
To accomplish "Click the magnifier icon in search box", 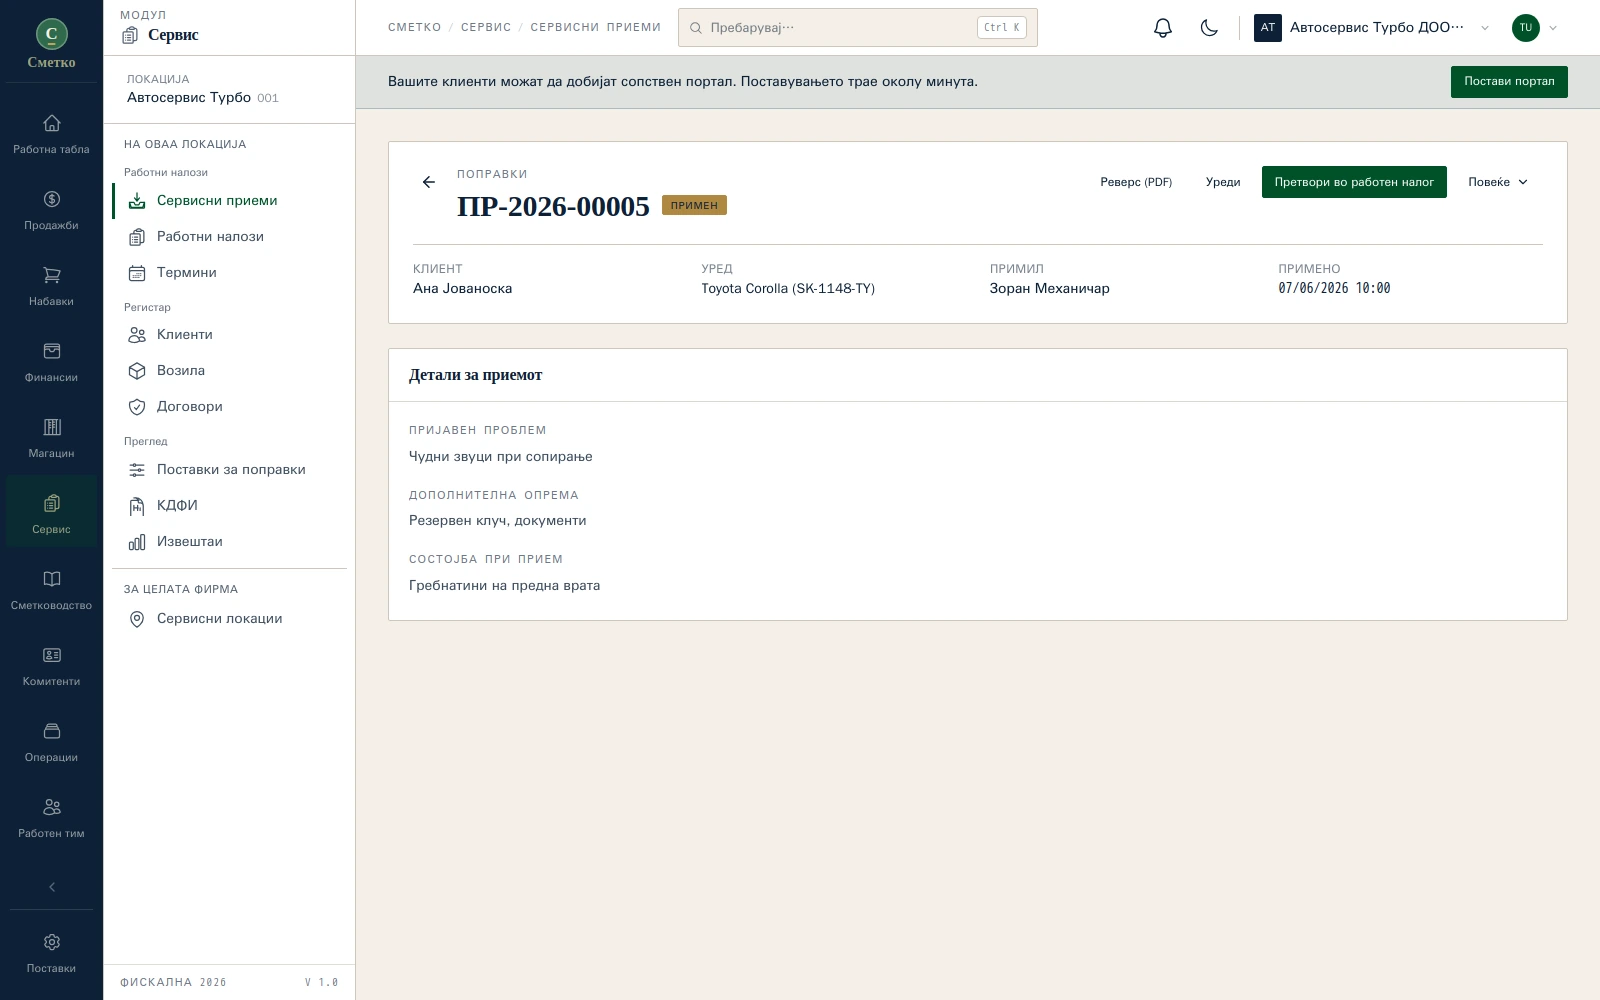I will (x=695, y=28).
